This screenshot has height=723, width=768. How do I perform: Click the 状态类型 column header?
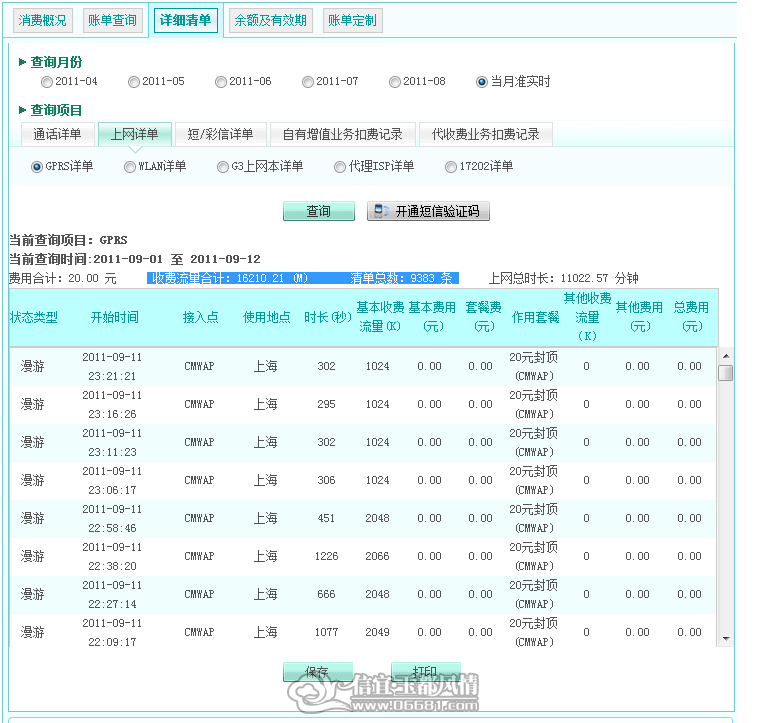click(34, 317)
